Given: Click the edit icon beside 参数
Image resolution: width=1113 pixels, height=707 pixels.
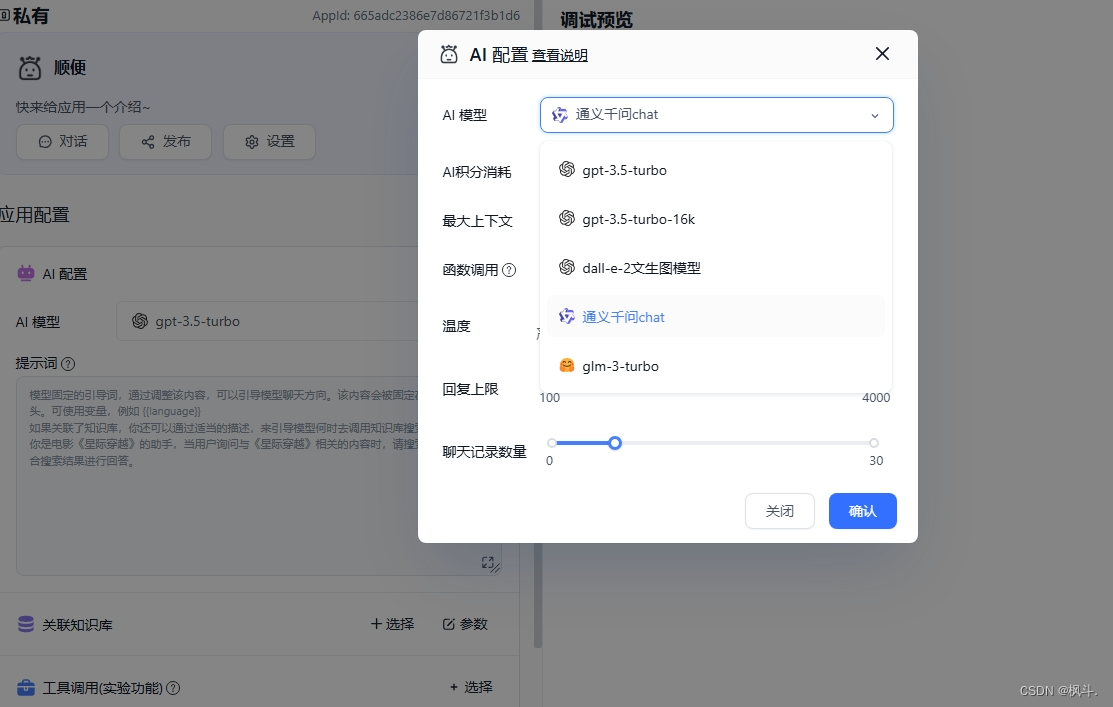Looking at the screenshot, I should (x=449, y=624).
